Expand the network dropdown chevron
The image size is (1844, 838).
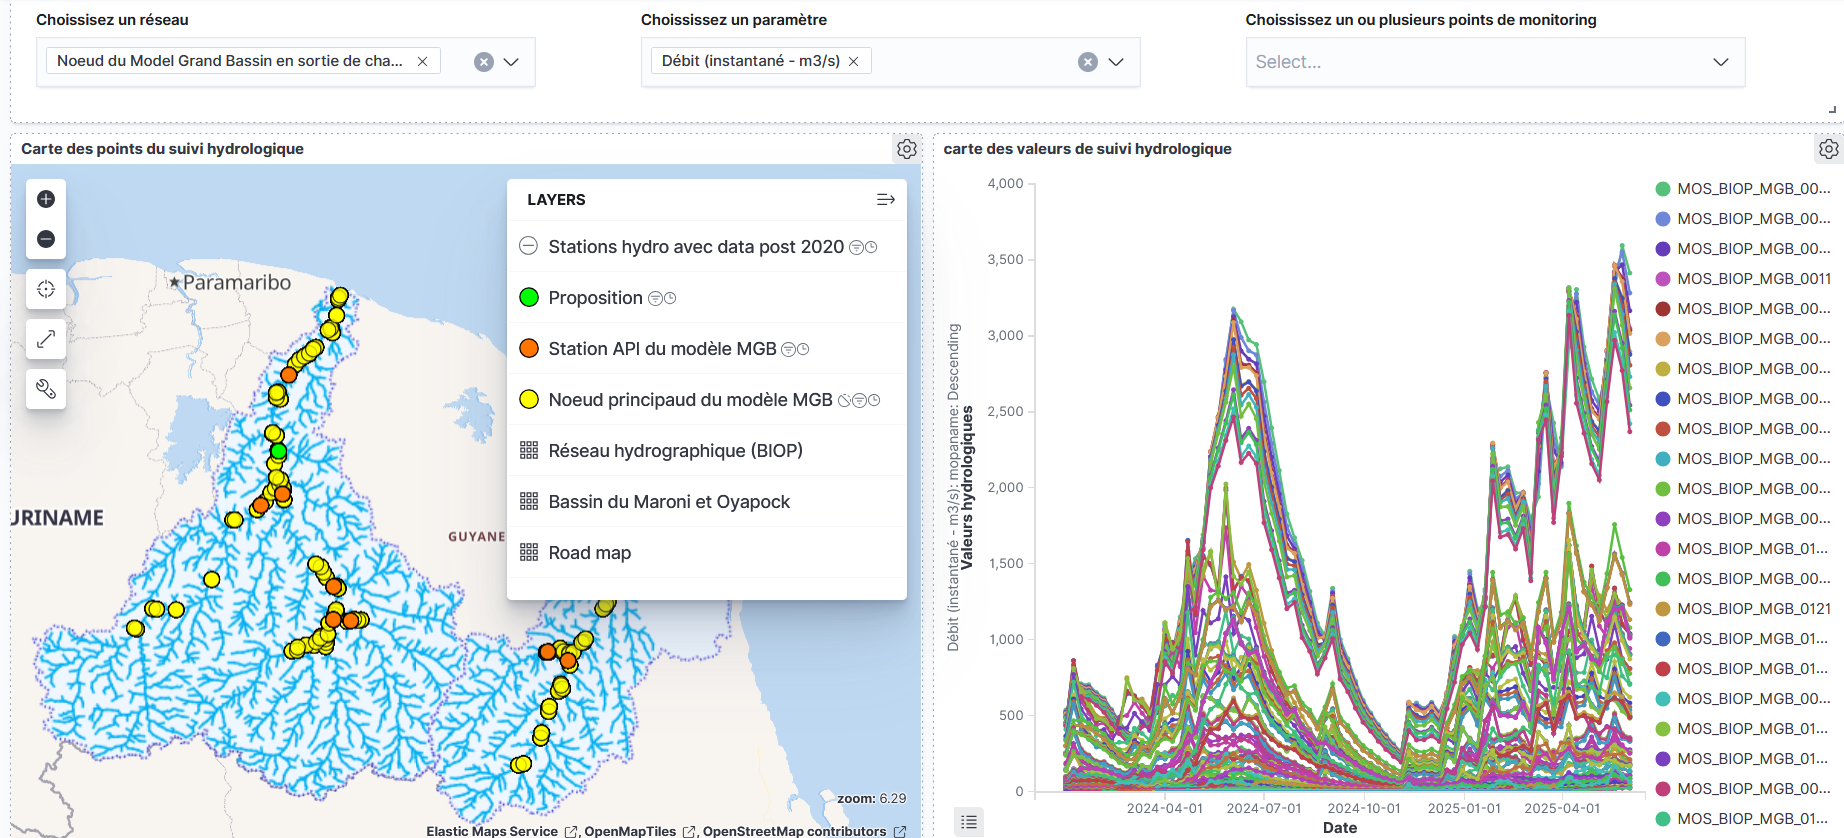511,62
